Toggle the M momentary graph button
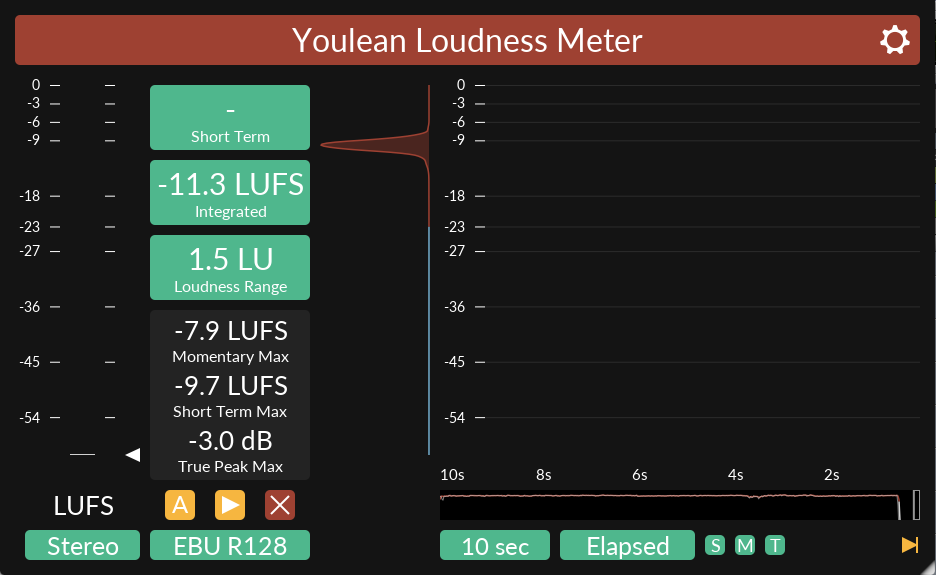The image size is (936, 575). click(x=745, y=545)
